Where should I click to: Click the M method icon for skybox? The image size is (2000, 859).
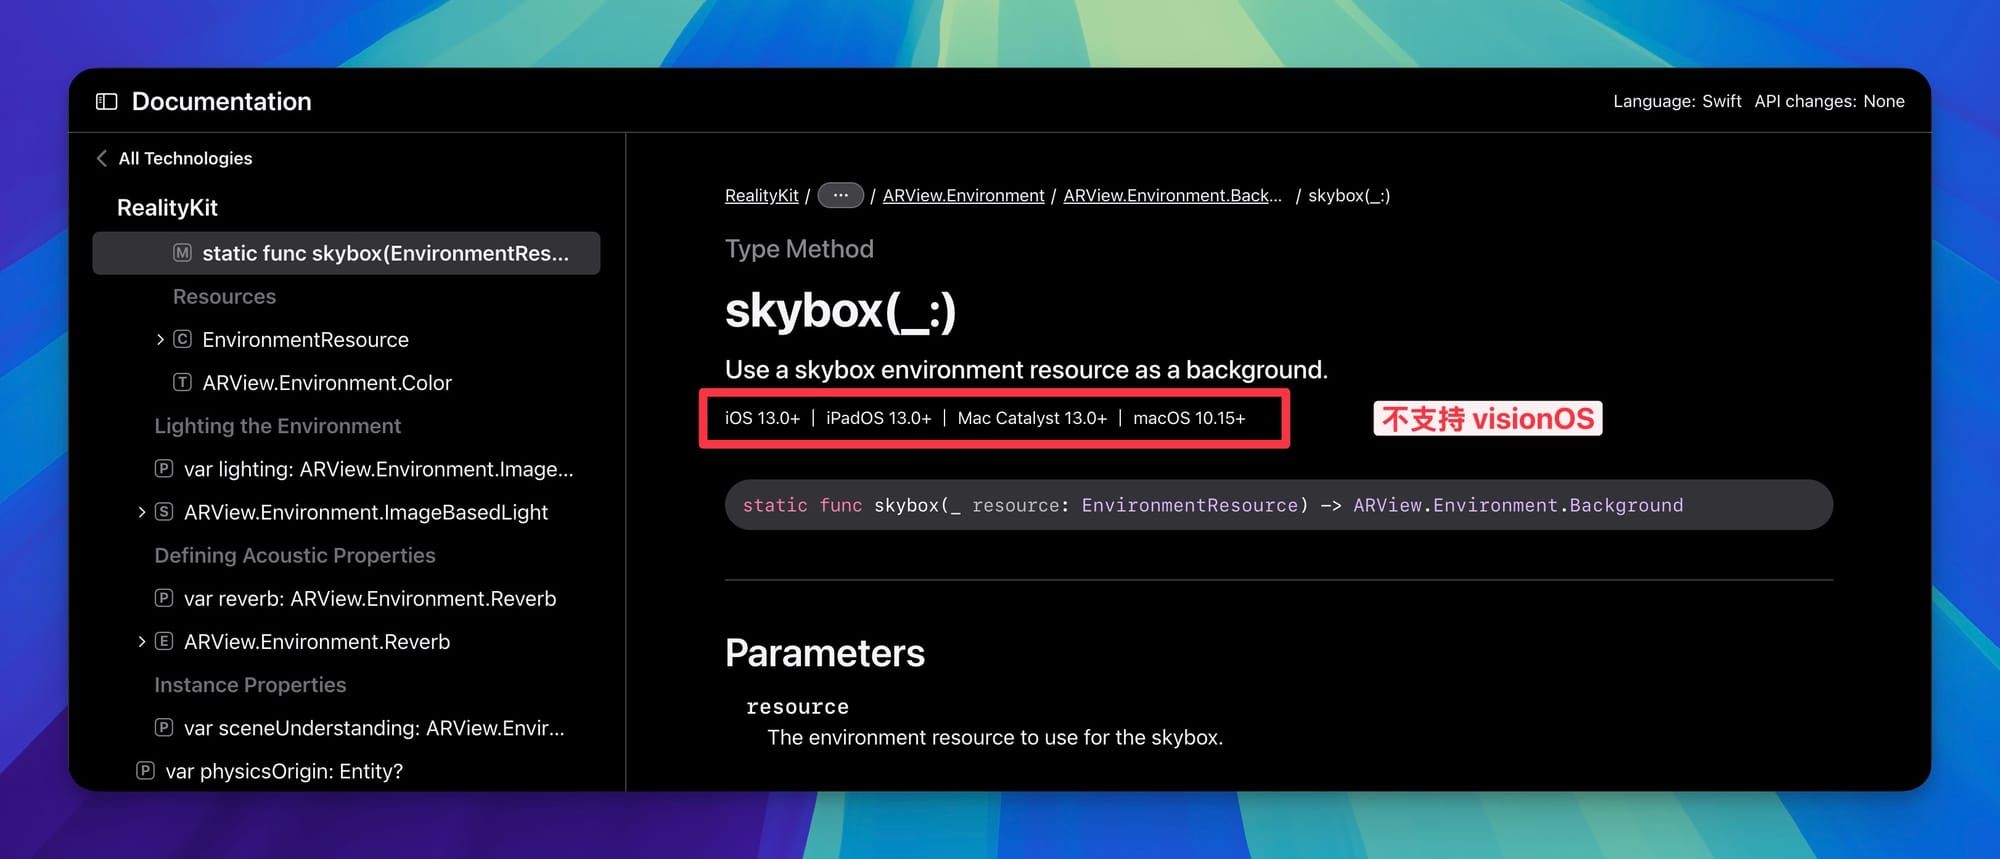pyautogui.click(x=182, y=253)
